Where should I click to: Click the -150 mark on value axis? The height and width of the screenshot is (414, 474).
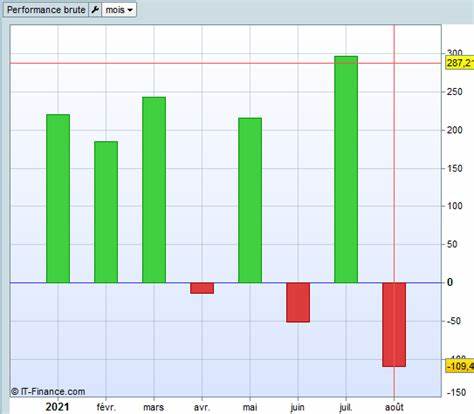point(456,392)
